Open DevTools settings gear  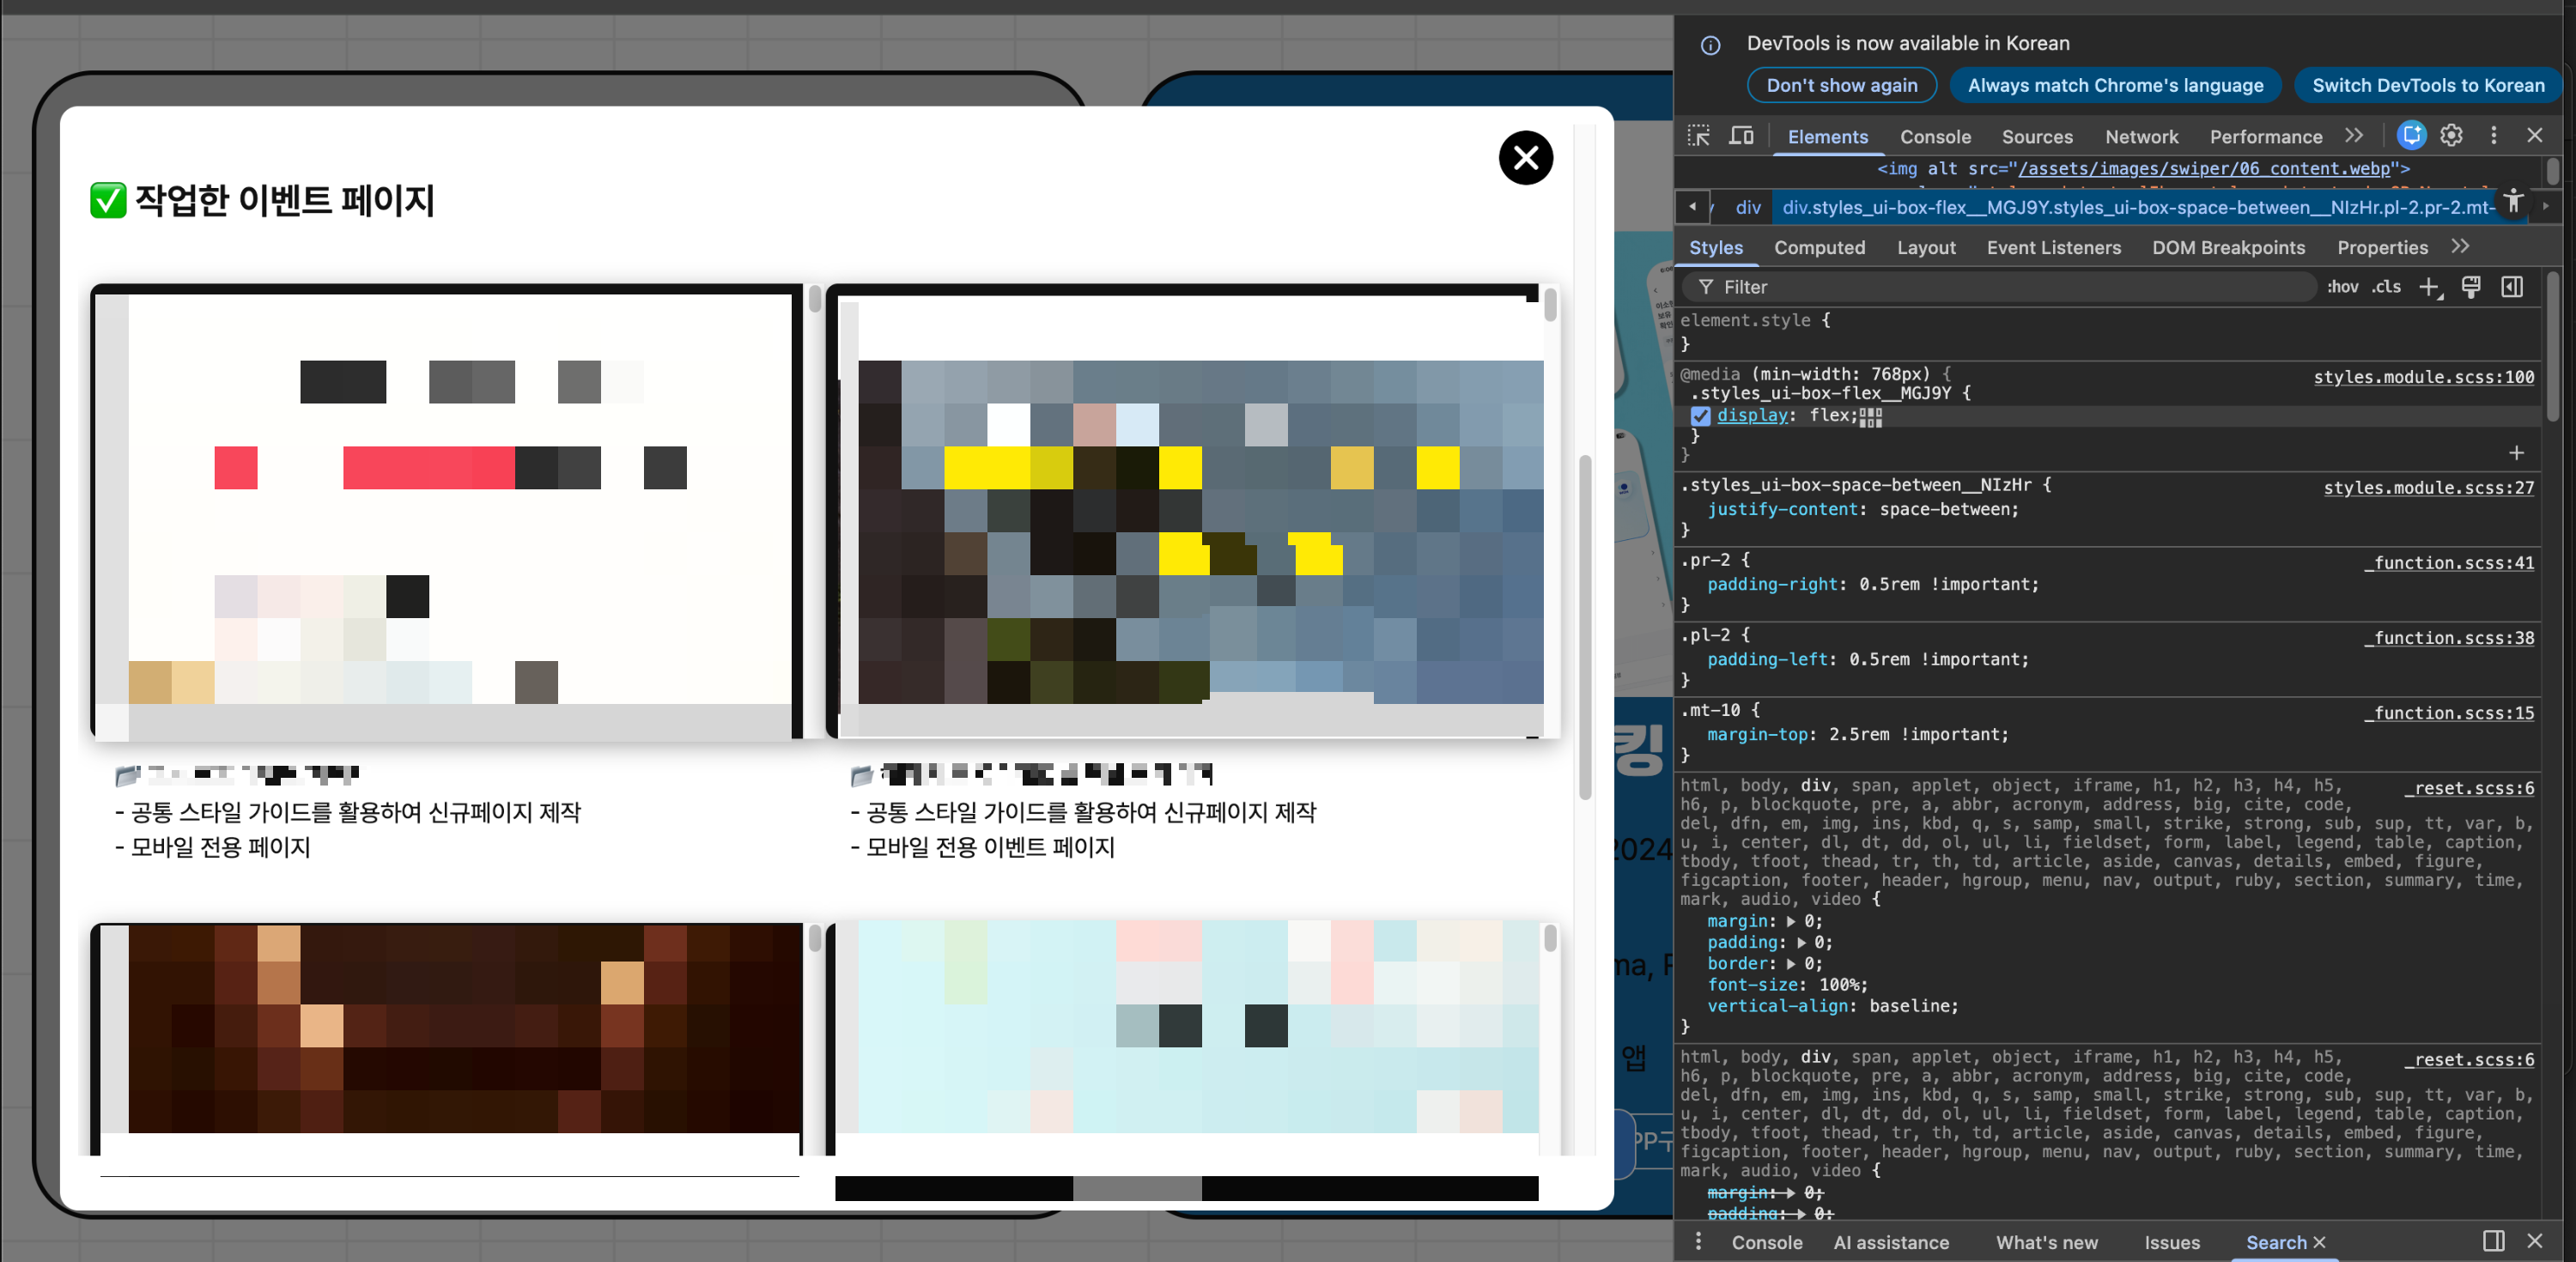click(2451, 135)
